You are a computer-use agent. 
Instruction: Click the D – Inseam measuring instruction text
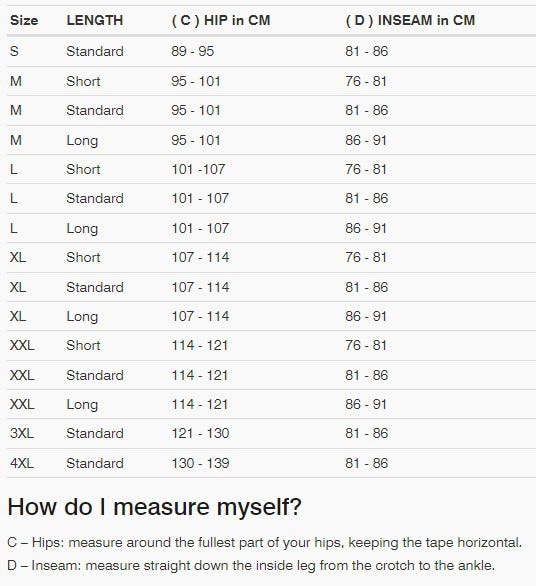(251, 565)
